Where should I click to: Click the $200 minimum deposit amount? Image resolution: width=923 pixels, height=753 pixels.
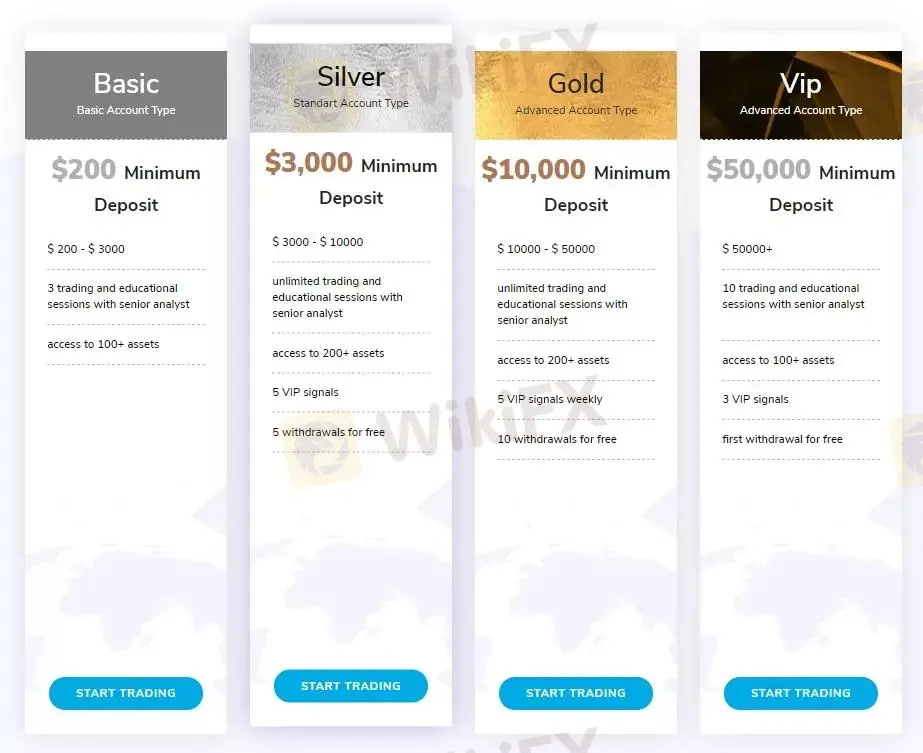84,170
